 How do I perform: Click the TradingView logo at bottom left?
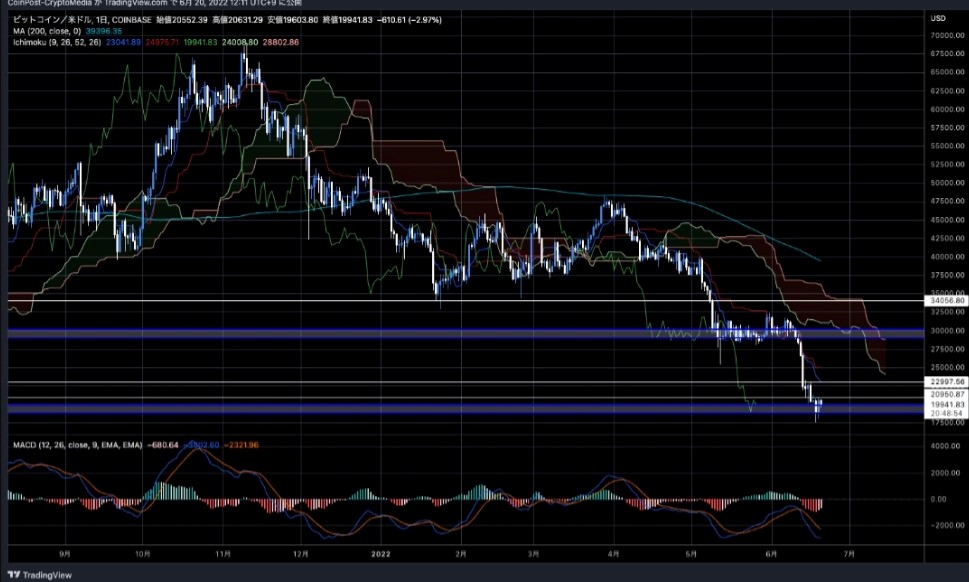40,575
